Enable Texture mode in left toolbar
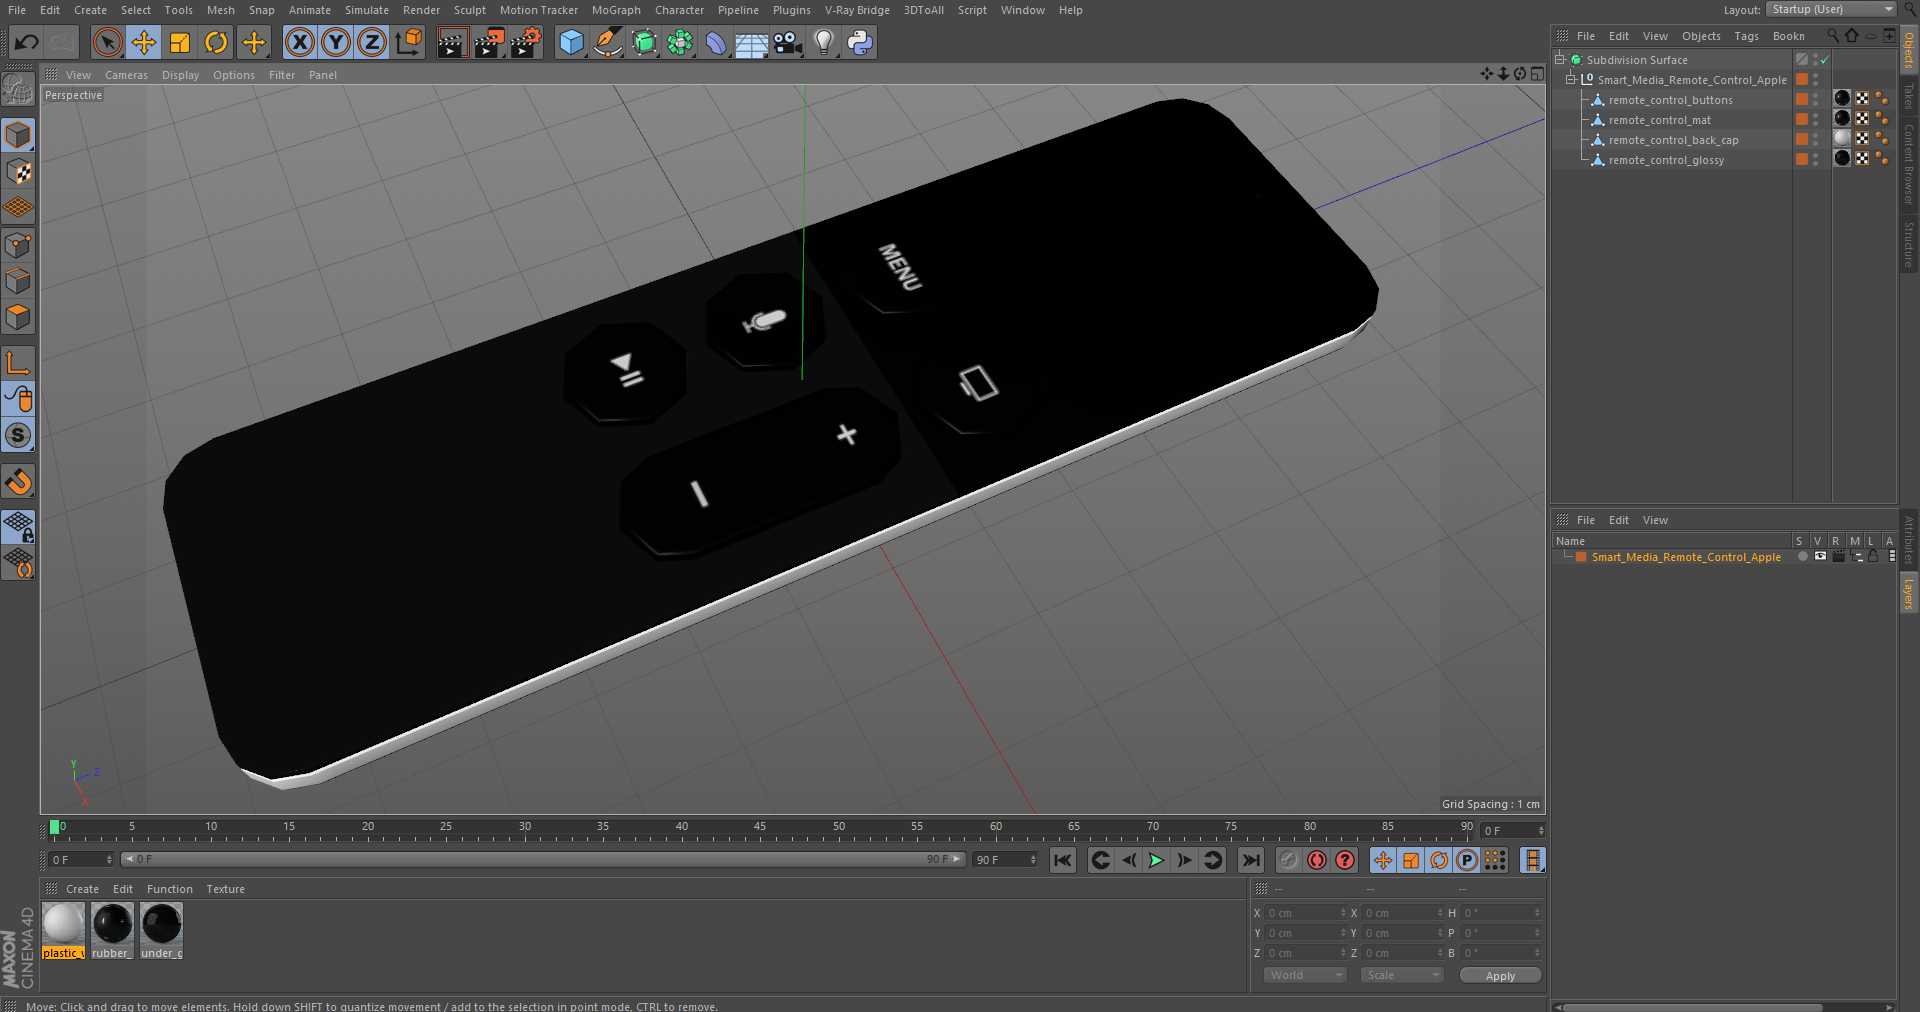Image resolution: width=1920 pixels, height=1012 pixels. coord(18,171)
